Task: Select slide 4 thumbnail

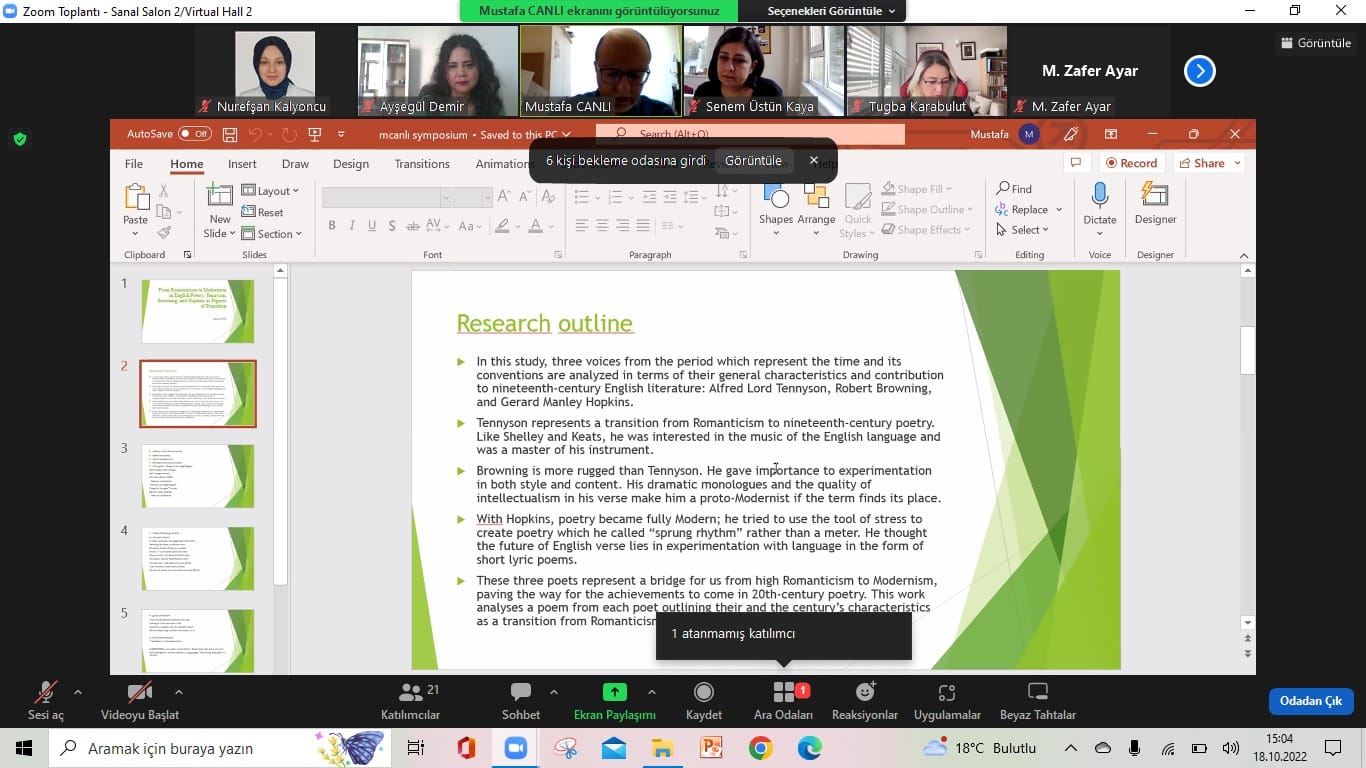Action: (198, 558)
